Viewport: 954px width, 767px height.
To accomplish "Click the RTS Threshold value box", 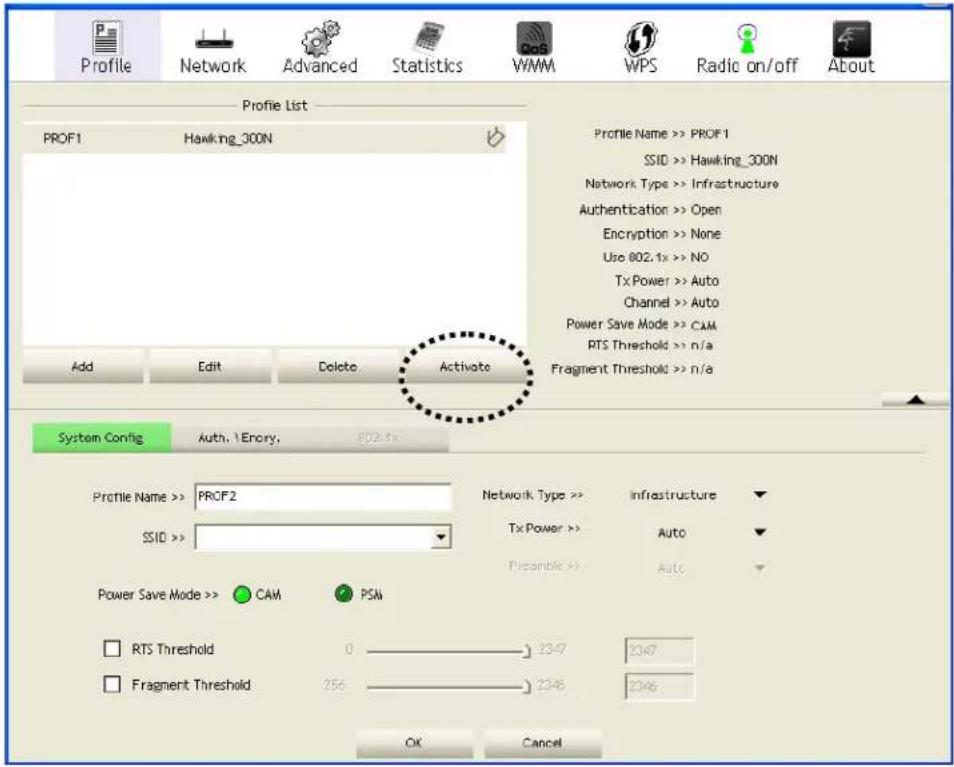I will coord(659,650).
